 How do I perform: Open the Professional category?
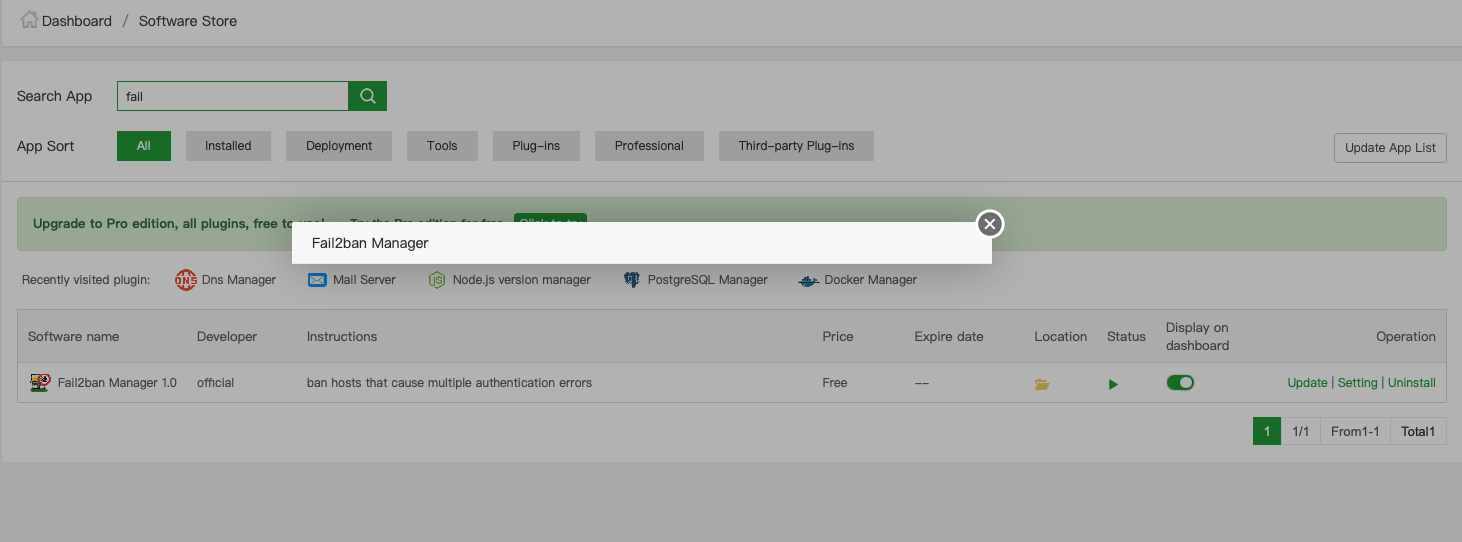tap(649, 146)
